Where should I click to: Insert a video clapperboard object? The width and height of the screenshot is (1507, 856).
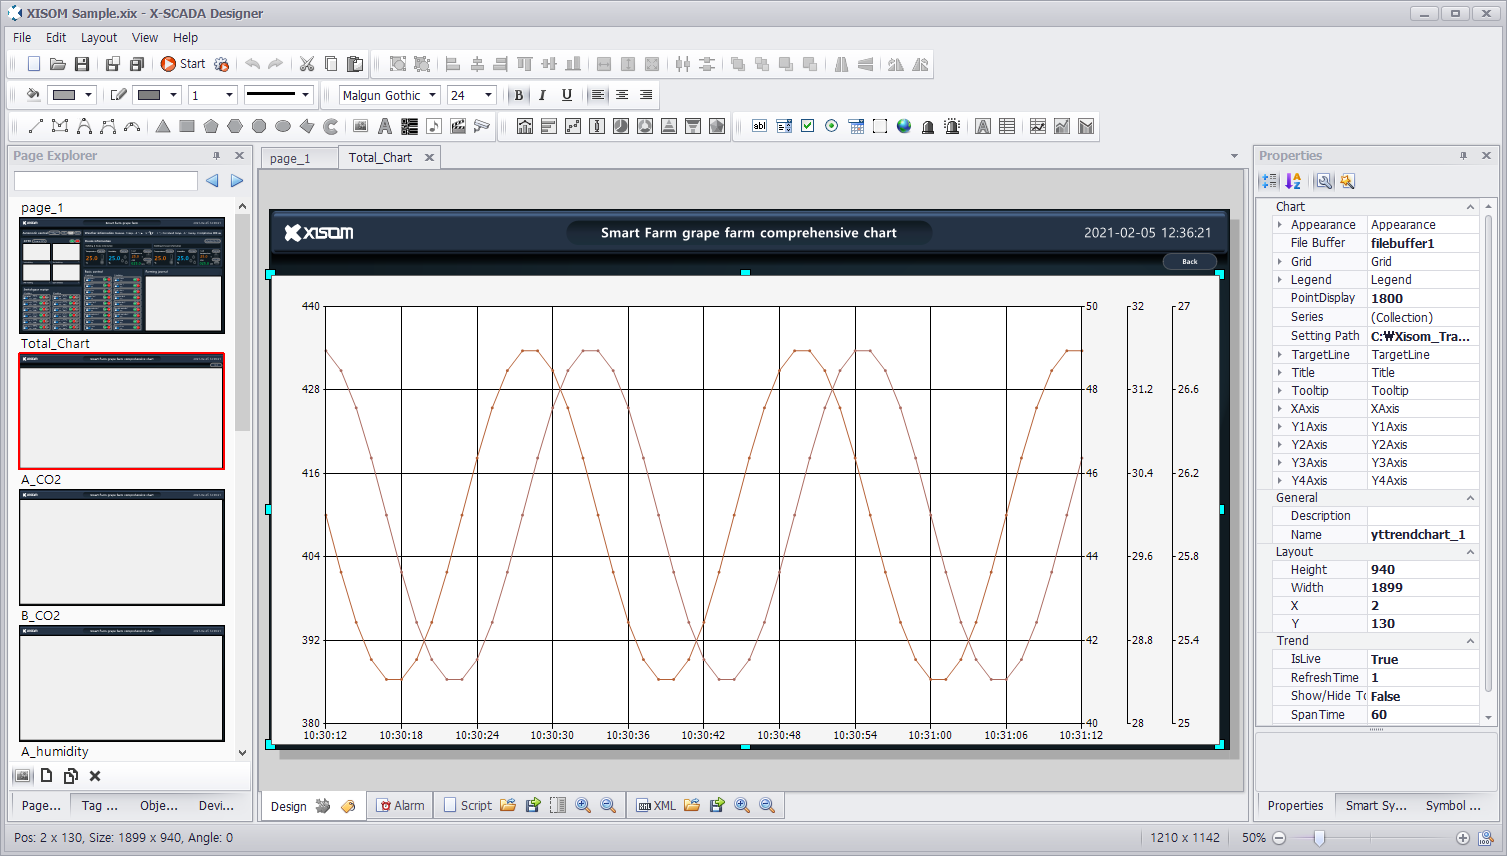458,126
